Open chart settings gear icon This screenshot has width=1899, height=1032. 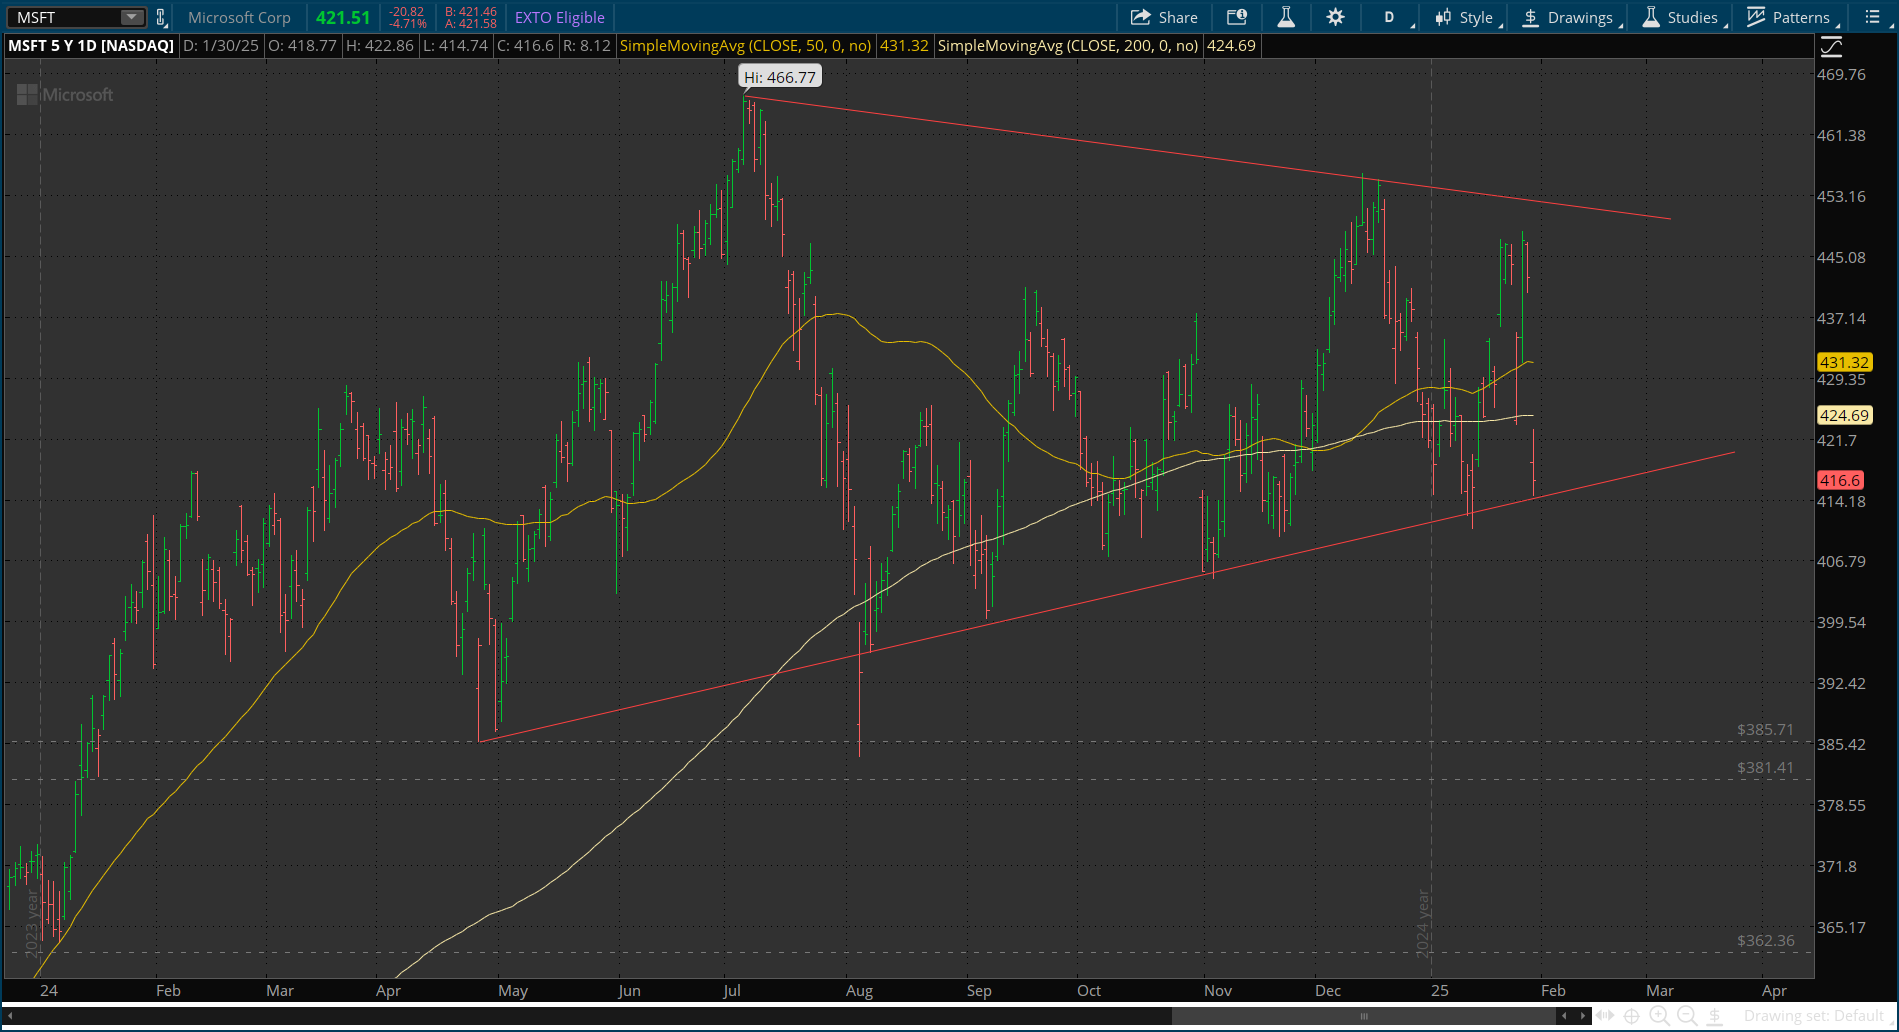click(1336, 17)
